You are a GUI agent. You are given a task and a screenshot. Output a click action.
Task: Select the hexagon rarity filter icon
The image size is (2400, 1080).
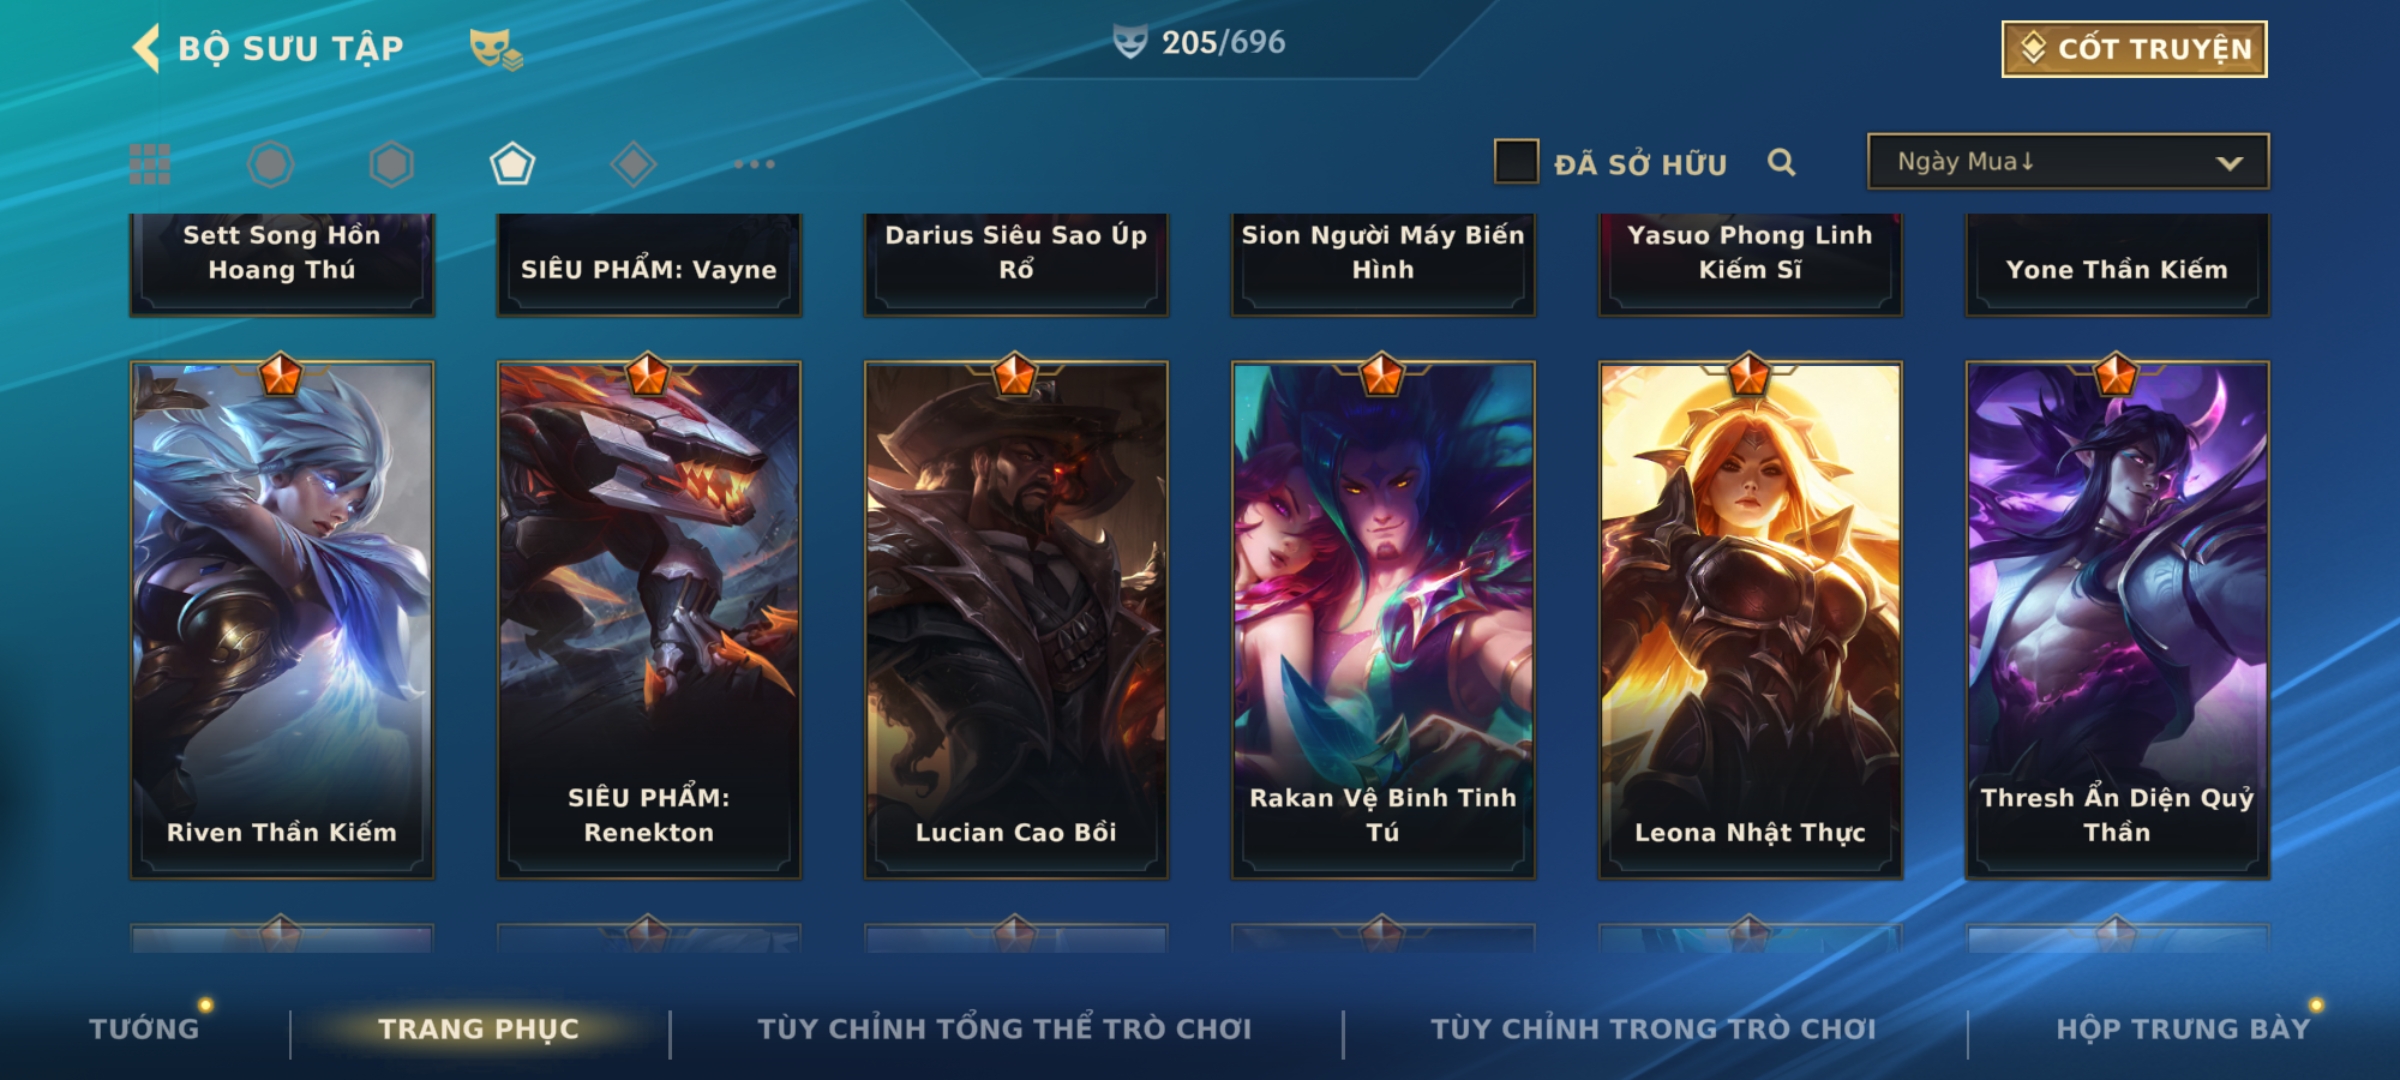(391, 164)
